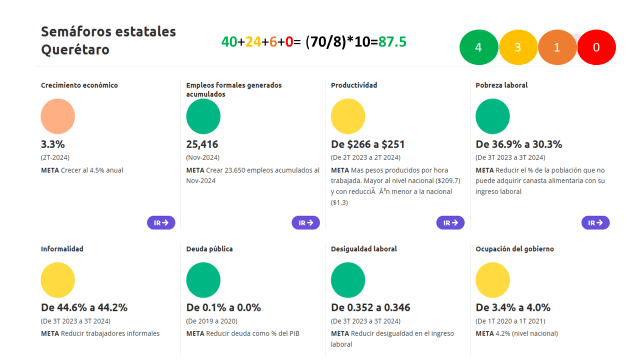Select the 25,416 employment figure
Viewport: 640px width, 360px height.
(202, 144)
